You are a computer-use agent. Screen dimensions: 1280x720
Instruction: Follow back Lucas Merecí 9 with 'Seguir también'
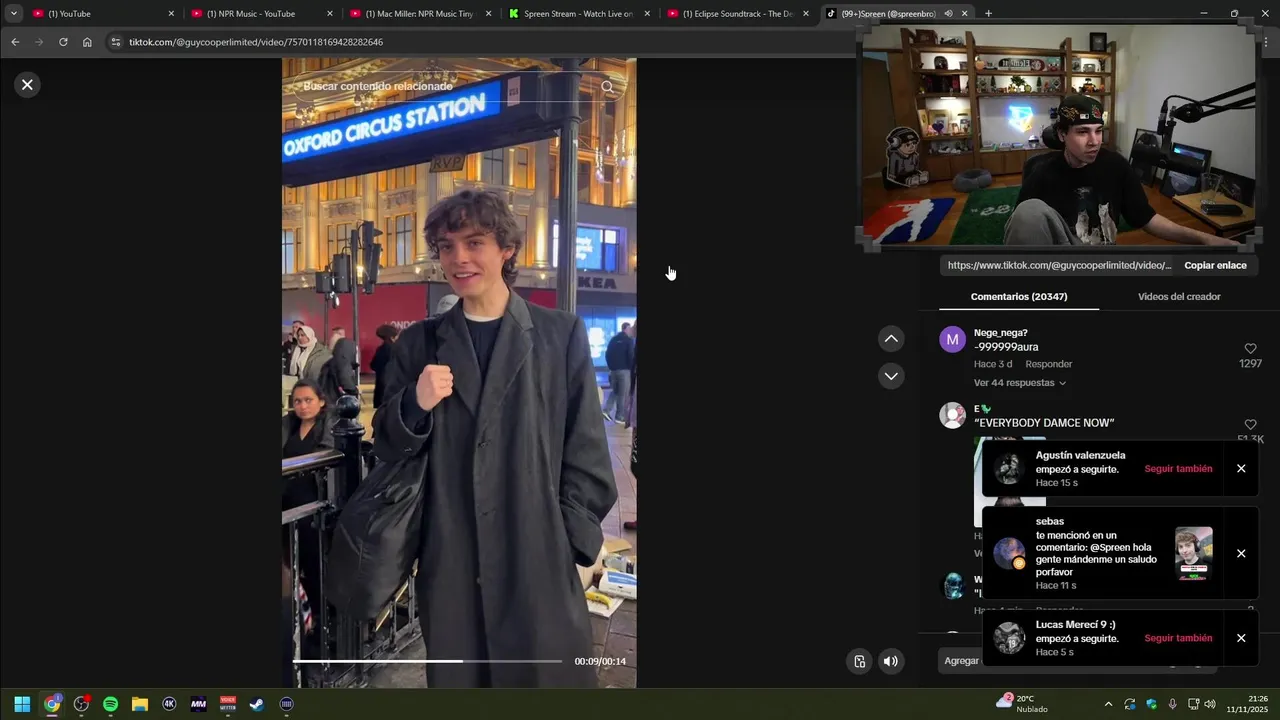coord(1178,638)
